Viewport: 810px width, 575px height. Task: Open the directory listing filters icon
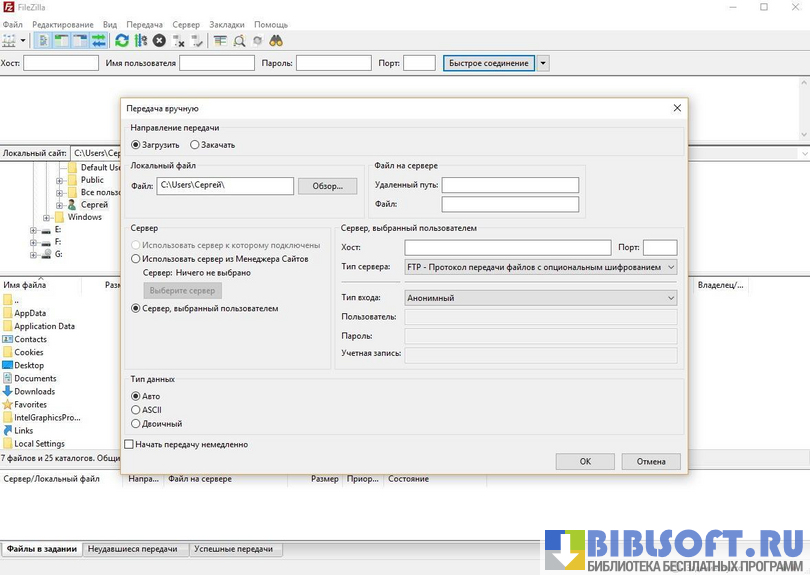221,41
